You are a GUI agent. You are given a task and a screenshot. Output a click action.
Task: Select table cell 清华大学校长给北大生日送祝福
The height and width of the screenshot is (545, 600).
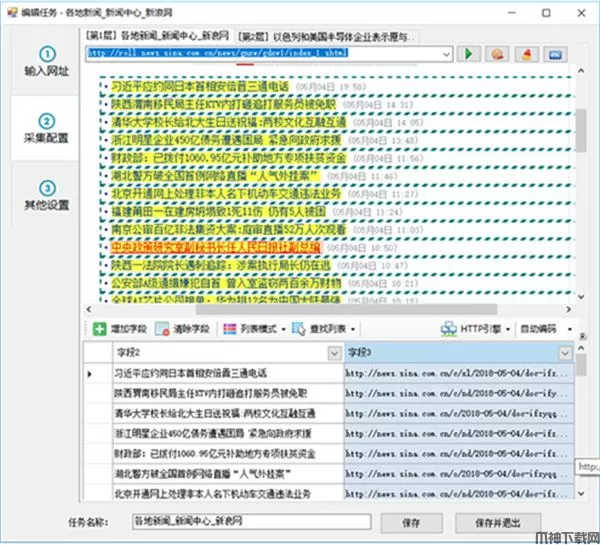pos(228,414)
